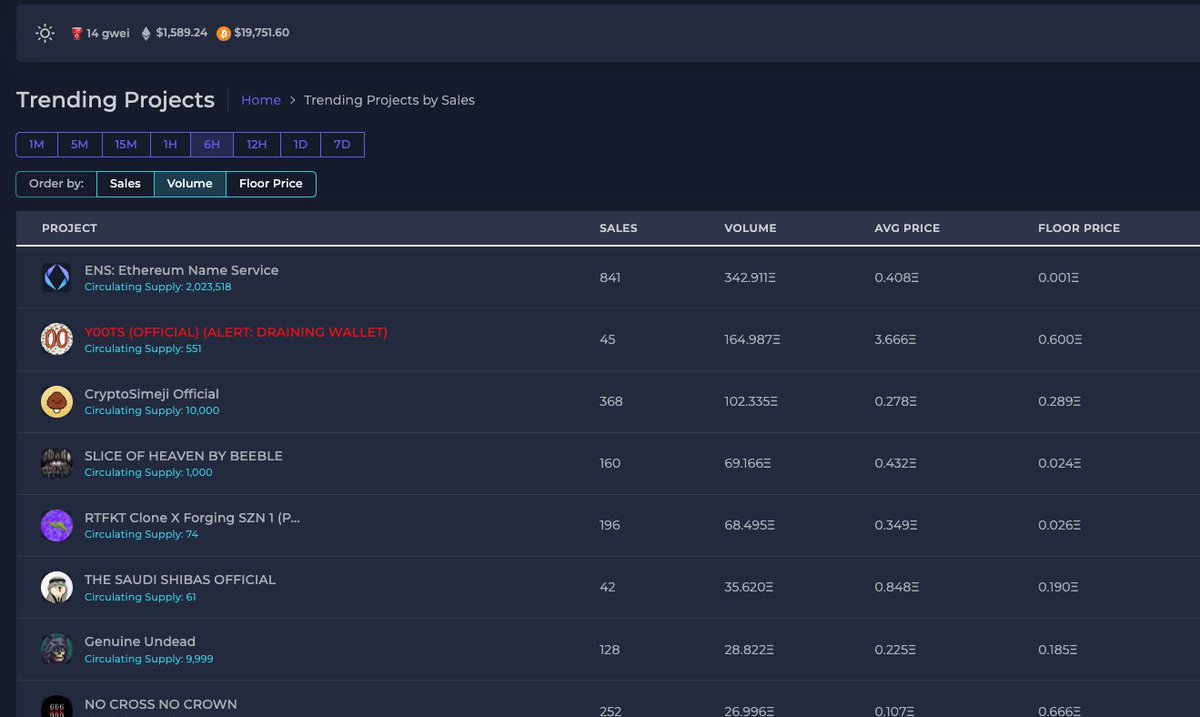This screenshot has width=1200, height=717.
Task: Click Genuine Undead floor price 0.185Ξ
Action: (x=1058, y=650)
